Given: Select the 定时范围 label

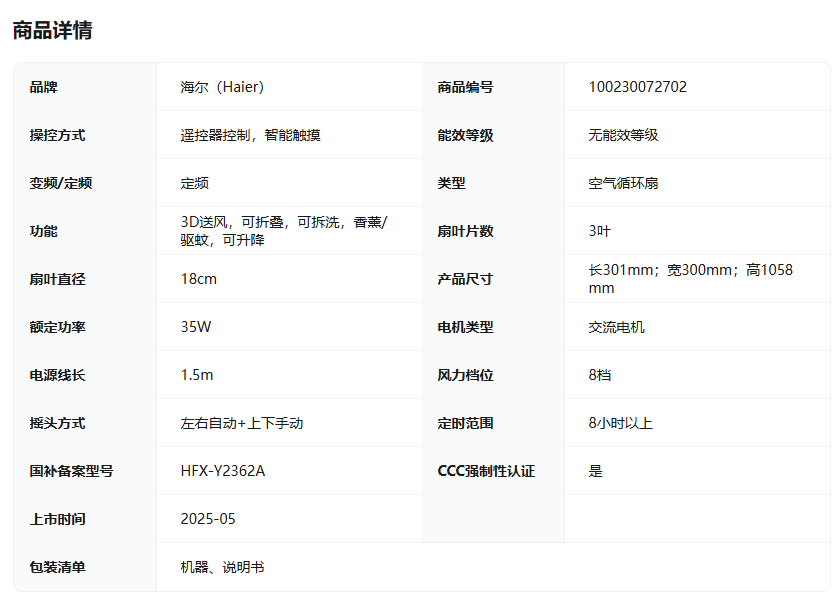Looking at the screenshot, I should point(465,423).
